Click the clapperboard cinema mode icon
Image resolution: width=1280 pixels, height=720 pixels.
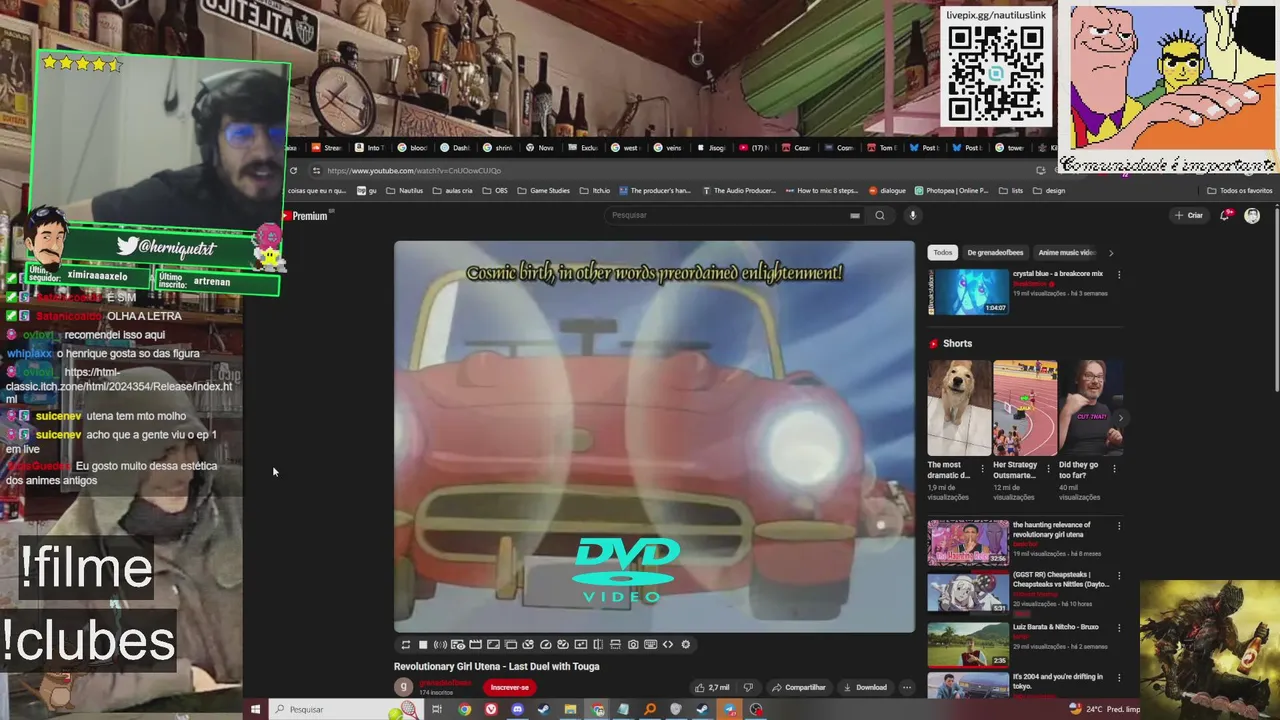tap(475, 645)
